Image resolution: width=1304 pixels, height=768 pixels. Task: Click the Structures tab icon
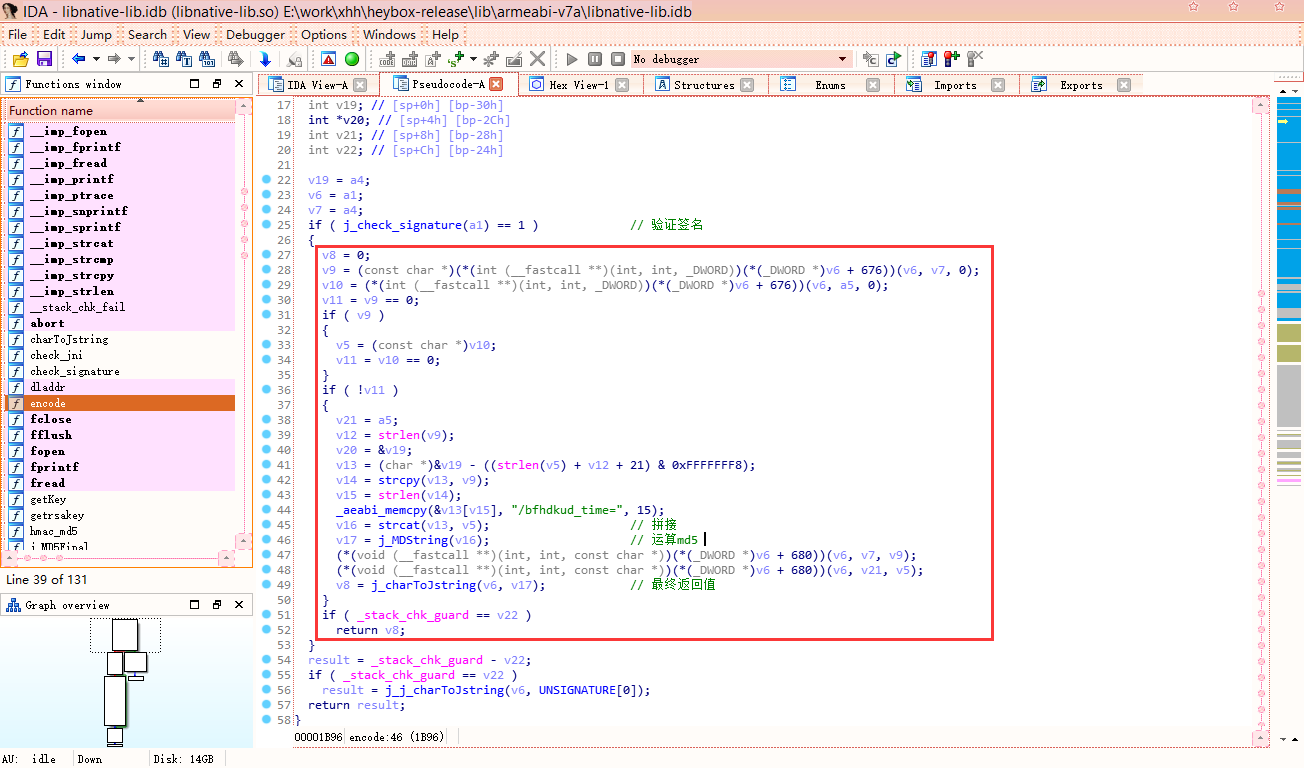point(662,85)
